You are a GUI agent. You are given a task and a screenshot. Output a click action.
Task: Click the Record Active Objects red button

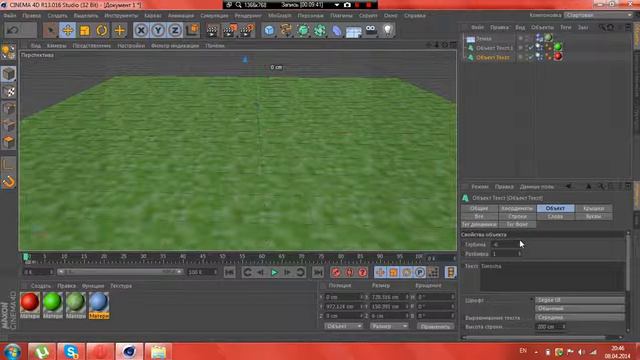coord(336,272)
